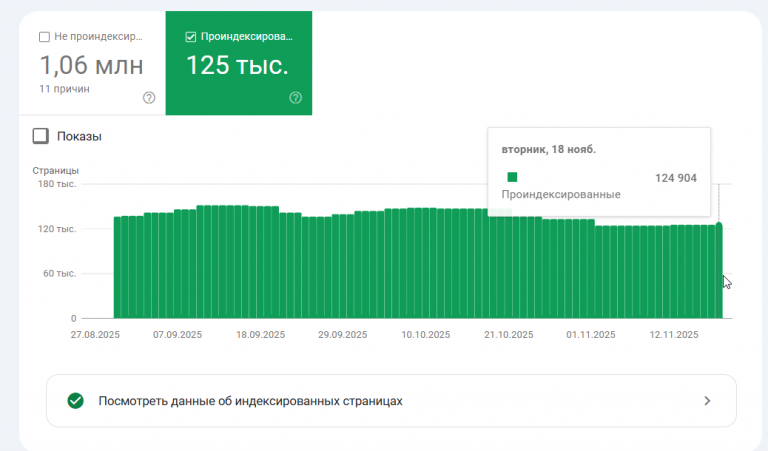The height and width of the screenshot is (451, 768).
Task: Expand the indexed pages row via chevron arrow
Action: (x=707, y=401)
